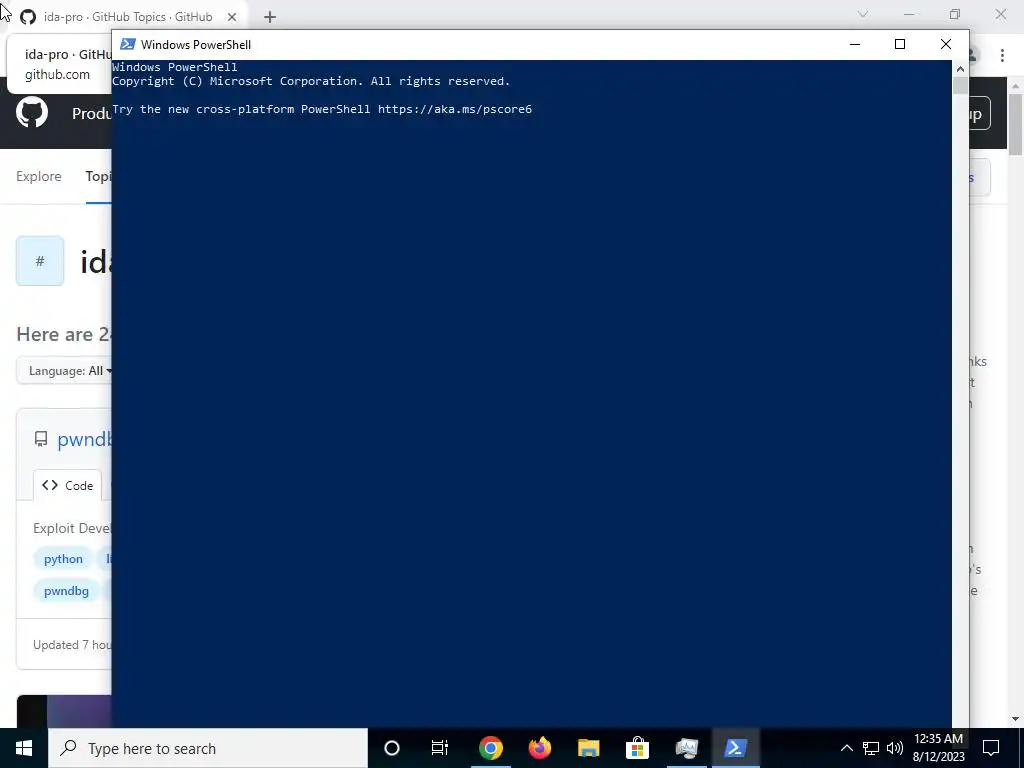Open File Explorer from the taskbar
Image resolution: width=1024 pixels, height=768 pixels.
[x=588, y=748]
